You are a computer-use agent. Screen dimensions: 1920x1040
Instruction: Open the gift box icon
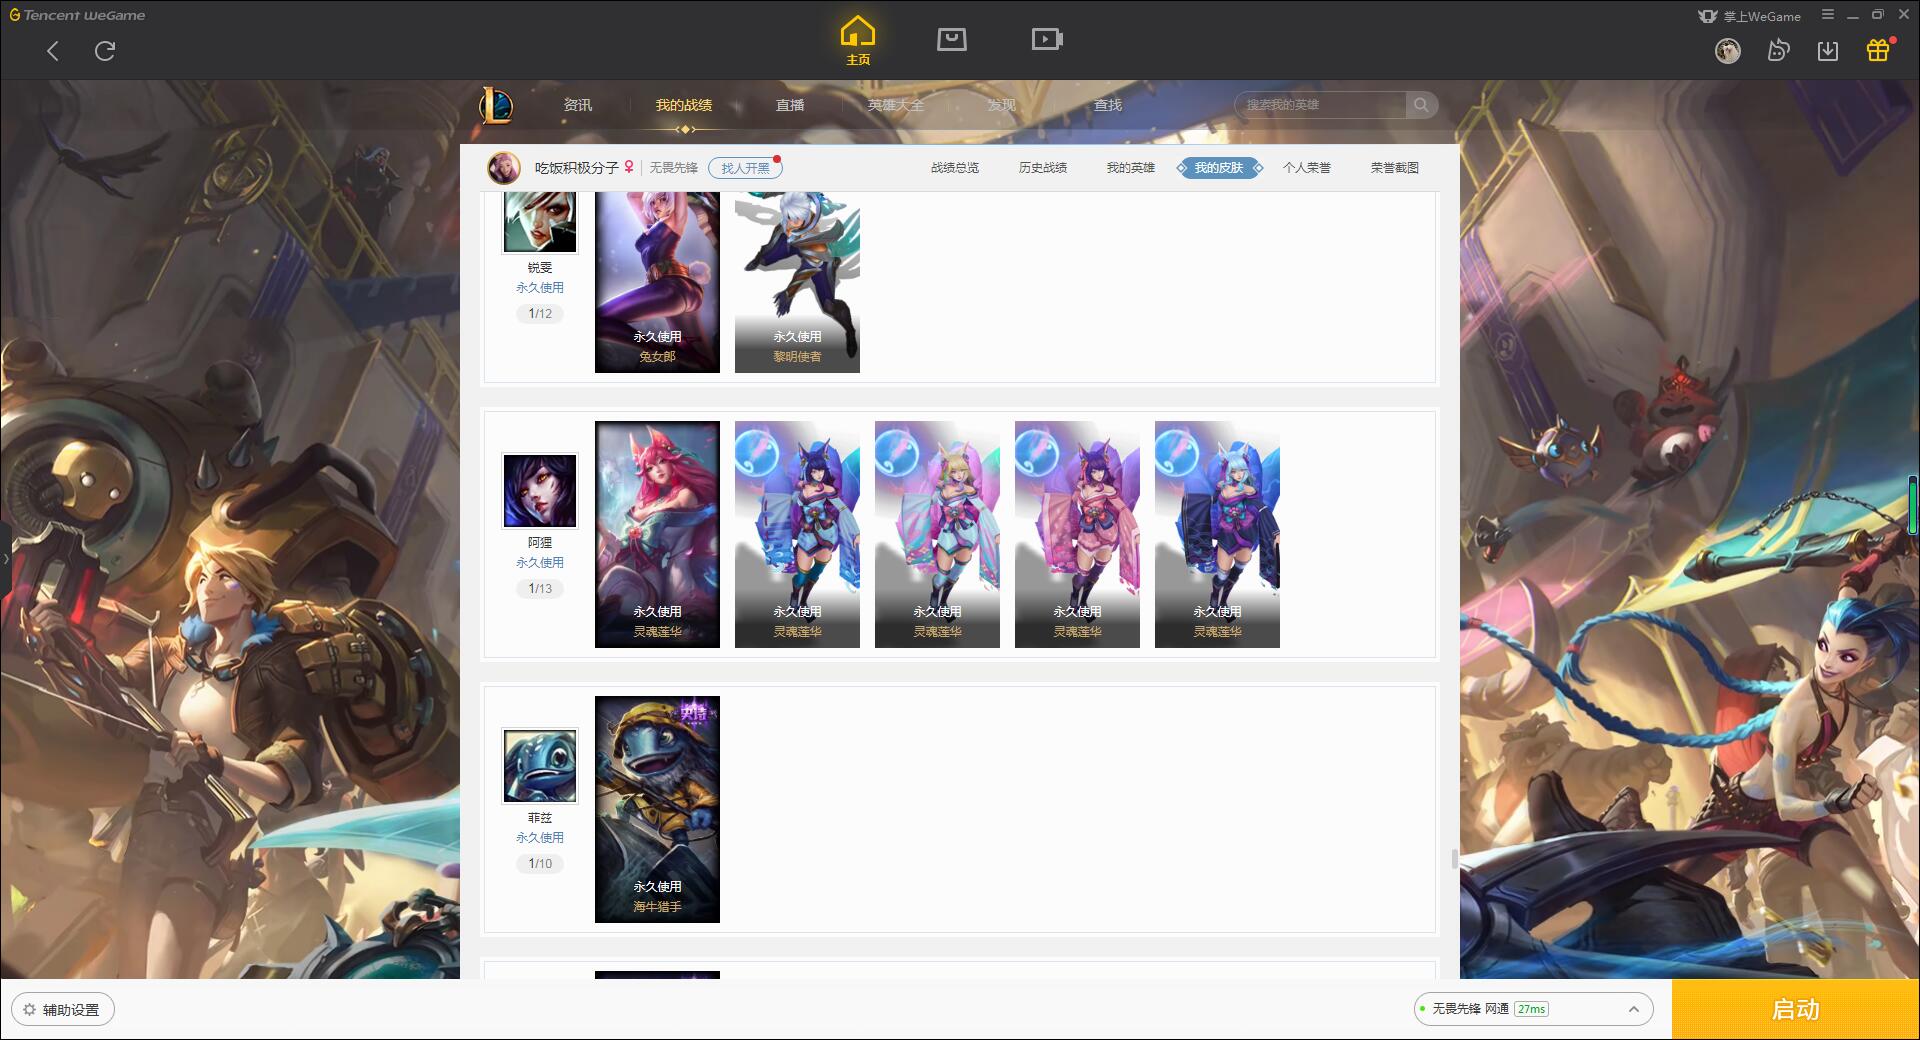tap(1878, 50)
